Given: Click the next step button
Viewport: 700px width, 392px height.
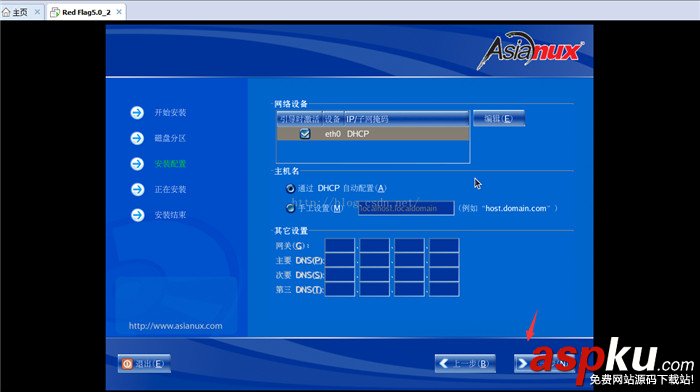Looking at the screenshot, I should click(x=544, y=363).
